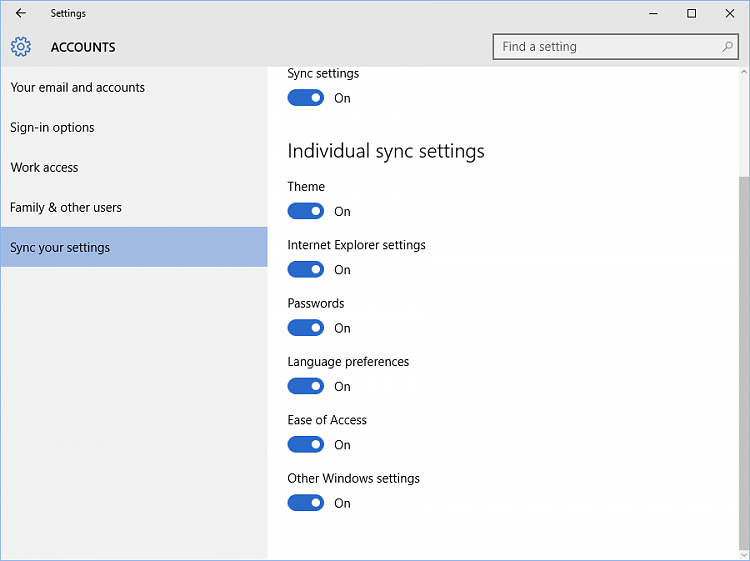
Task: Go to Family & other users
Action: [x=134, y=207]
